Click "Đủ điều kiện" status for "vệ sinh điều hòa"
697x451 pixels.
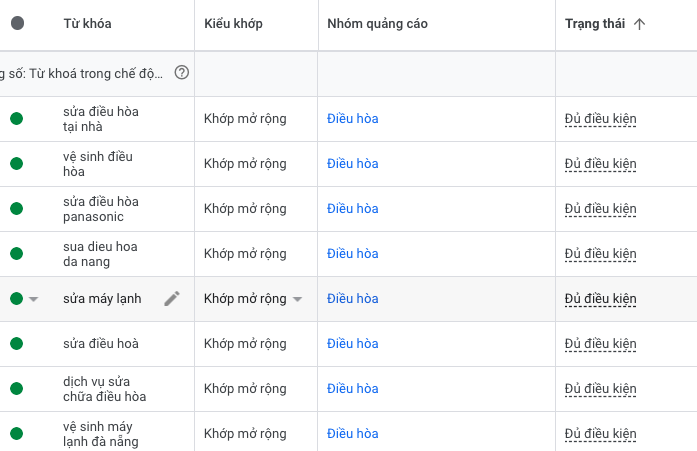[600, 164]
